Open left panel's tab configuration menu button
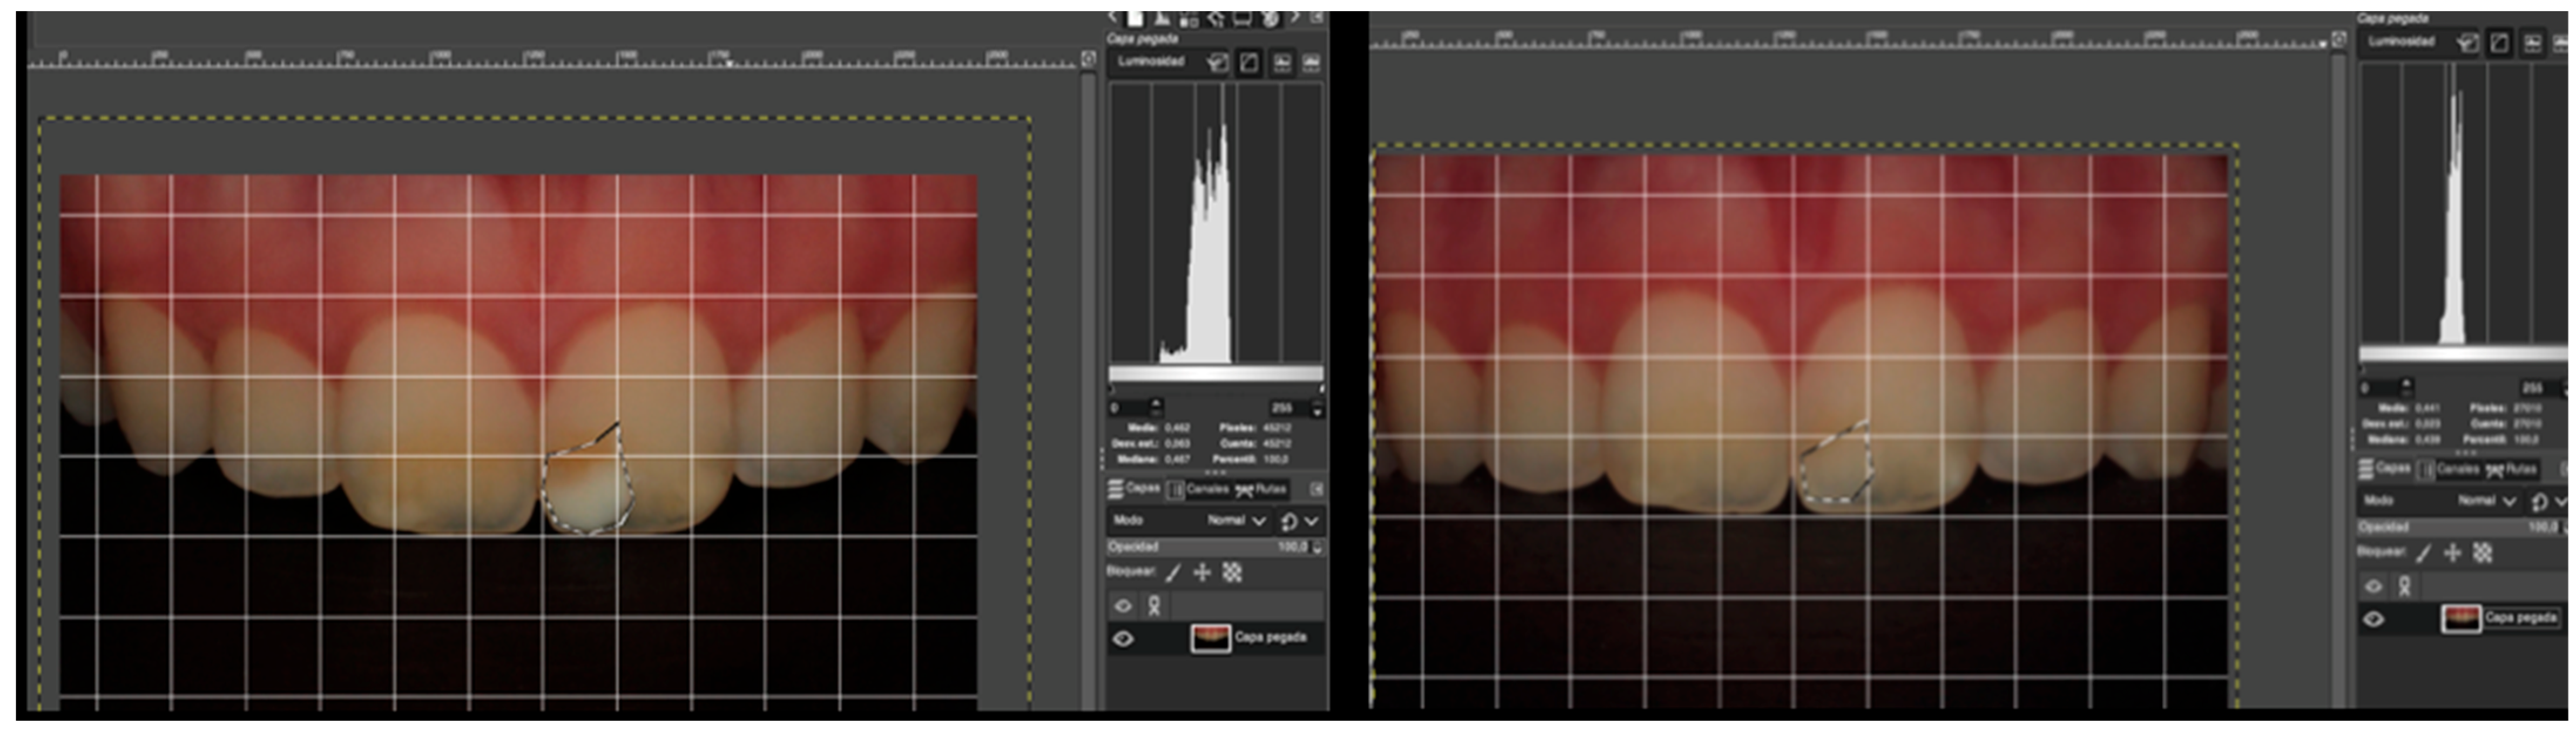The width and height of the screenshot is (2576, 732). (1317, 489)
